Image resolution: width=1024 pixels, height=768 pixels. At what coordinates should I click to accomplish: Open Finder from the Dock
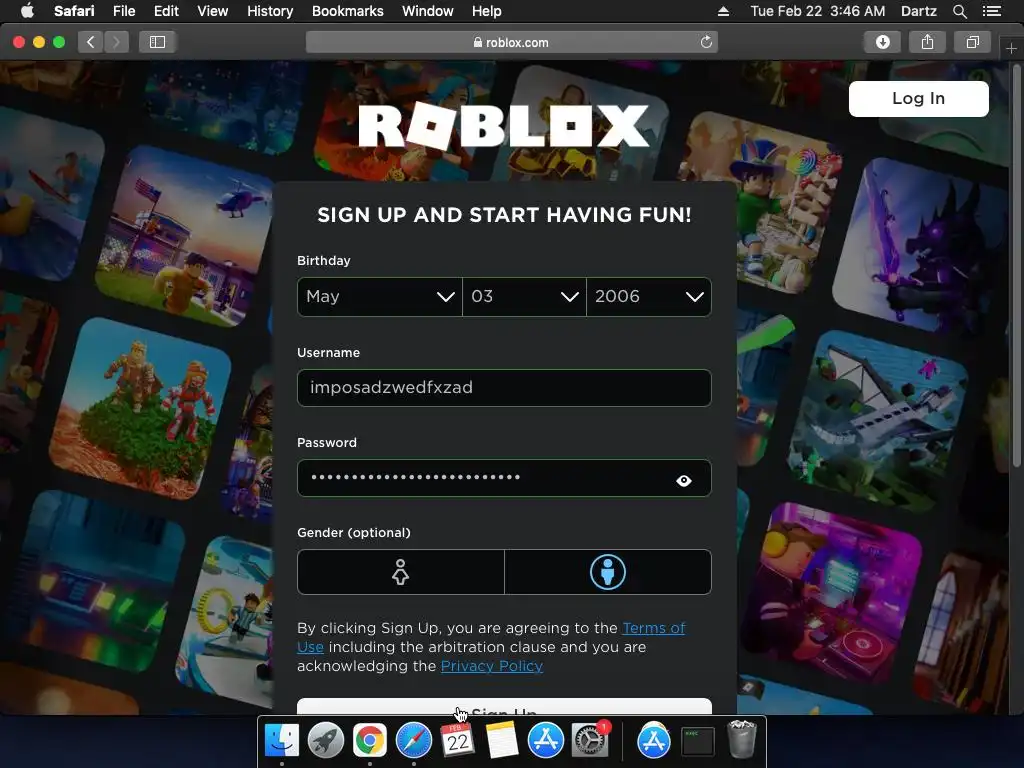pyautogui.click(x=281, y=741)
